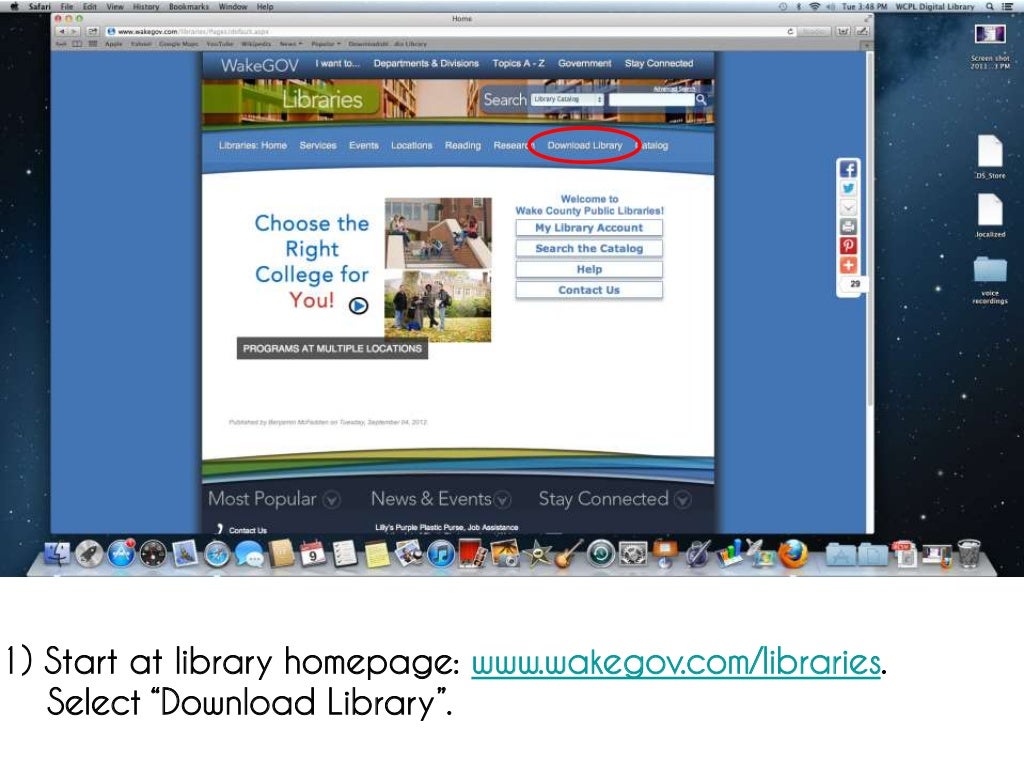Screen dimensions: 1024x768
Task: Open System Preferences gear in dock
Action: [x=633, y=554]
